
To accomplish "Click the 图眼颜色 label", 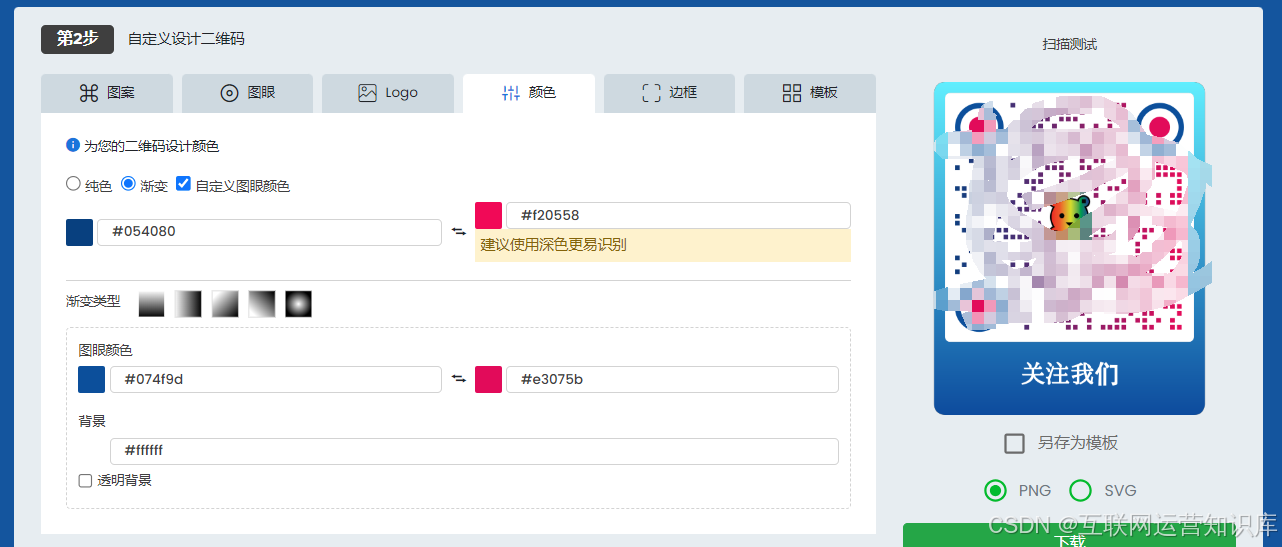I will point(105,350).
